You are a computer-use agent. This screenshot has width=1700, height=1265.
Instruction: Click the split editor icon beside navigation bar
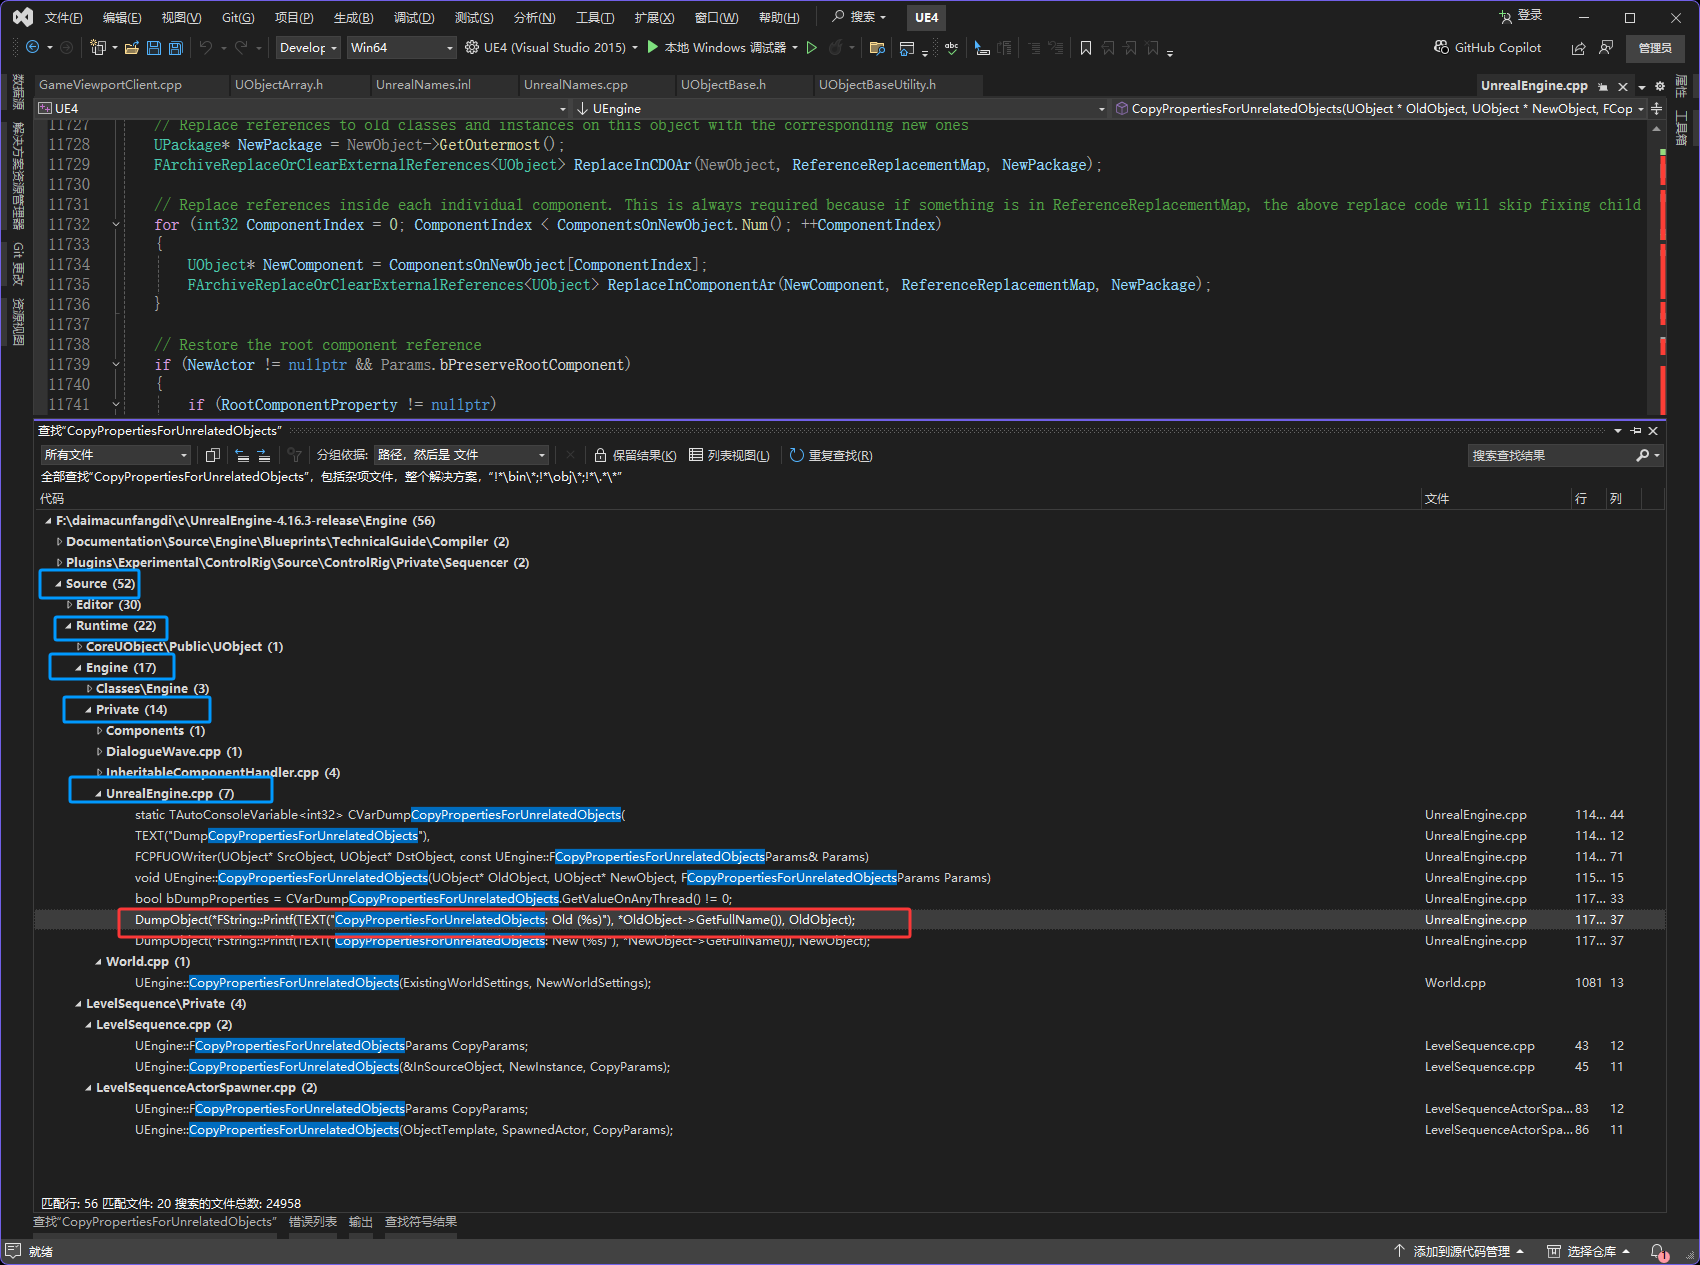point(1657,108)
